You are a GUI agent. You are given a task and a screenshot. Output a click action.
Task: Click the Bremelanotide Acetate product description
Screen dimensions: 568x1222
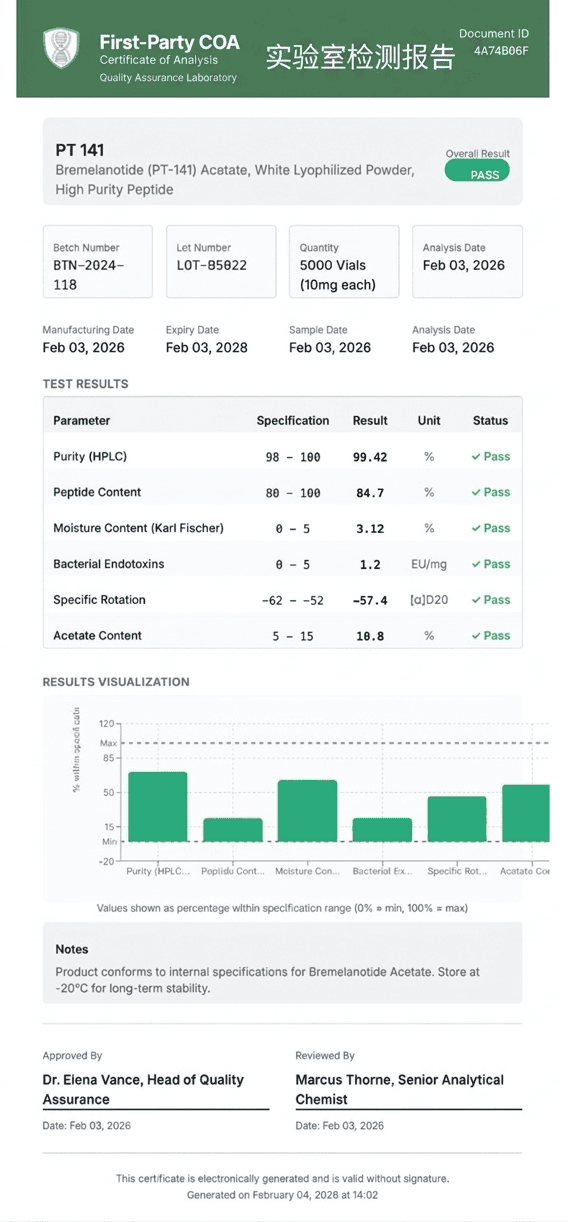235,180
